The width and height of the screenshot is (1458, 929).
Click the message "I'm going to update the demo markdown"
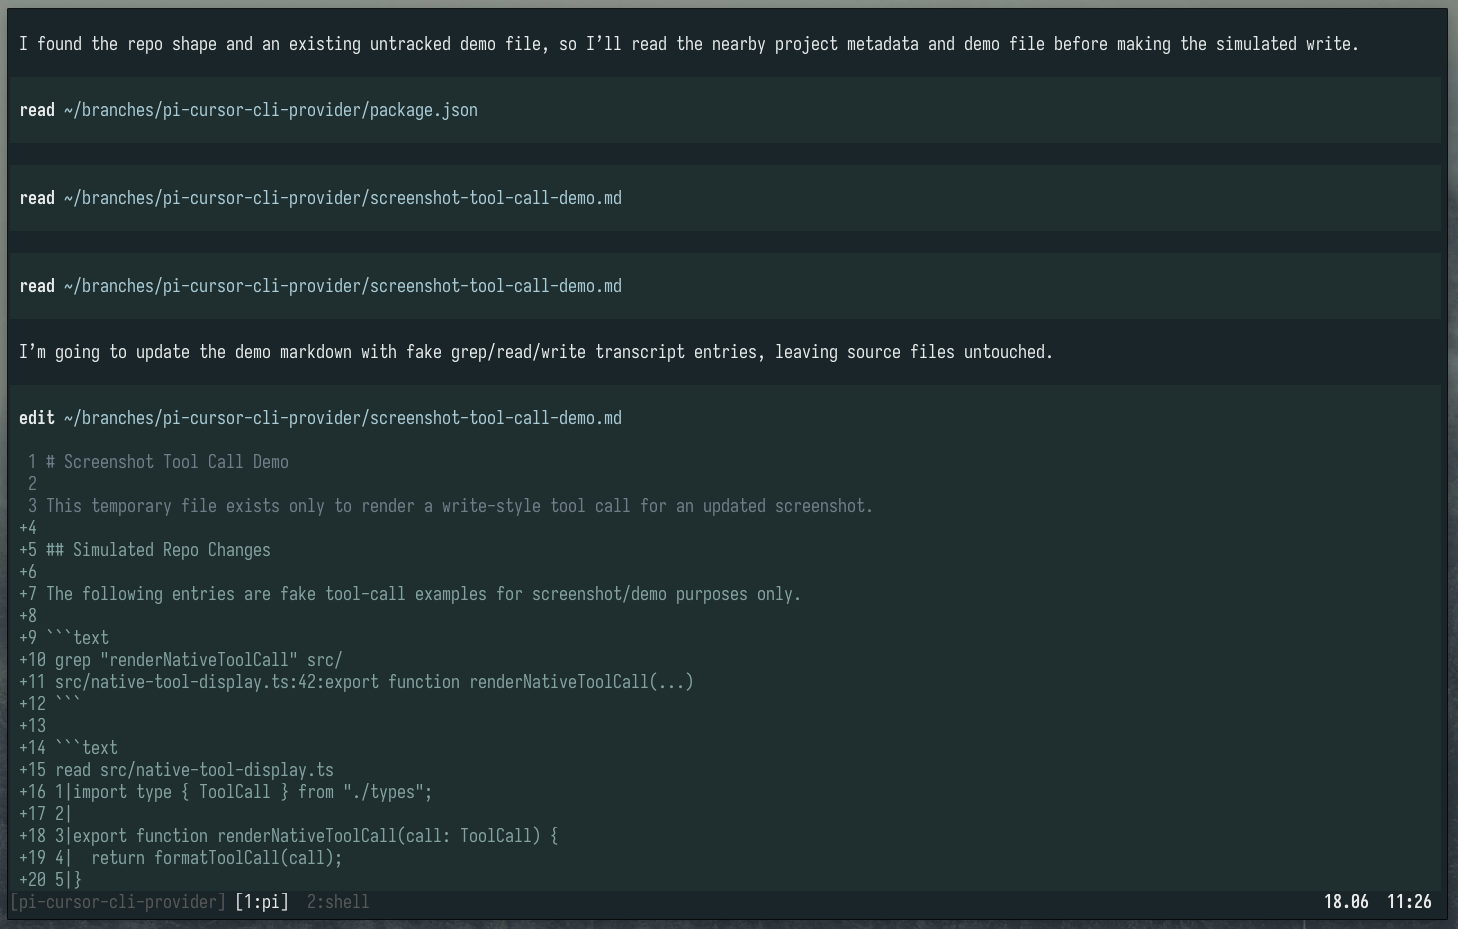tap(536, 352)
